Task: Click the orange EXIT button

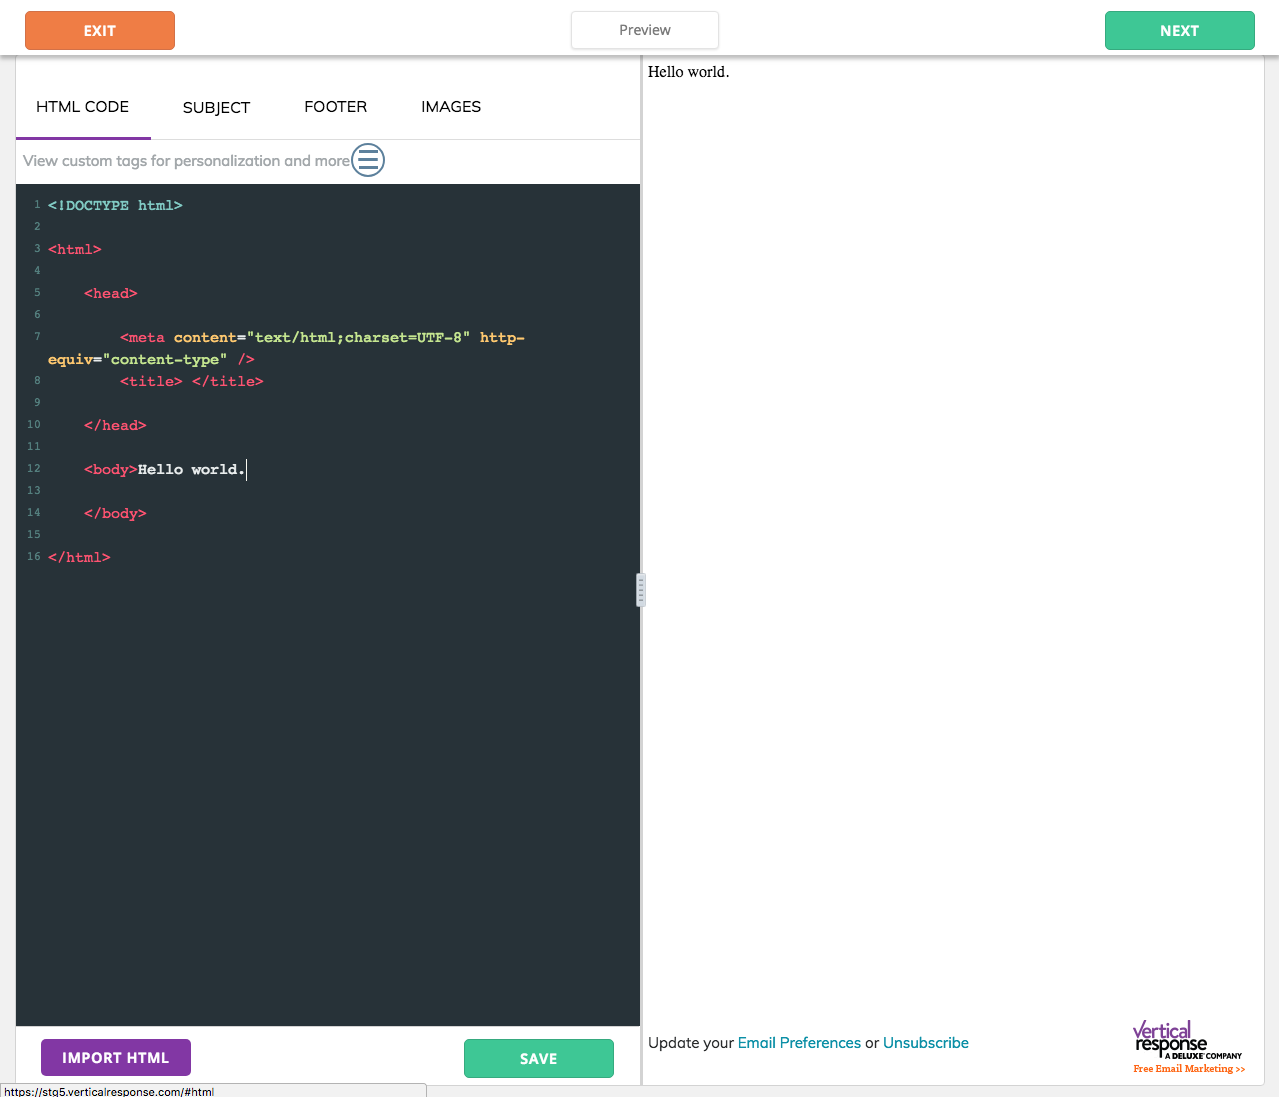Action: [x=100, y=31]
